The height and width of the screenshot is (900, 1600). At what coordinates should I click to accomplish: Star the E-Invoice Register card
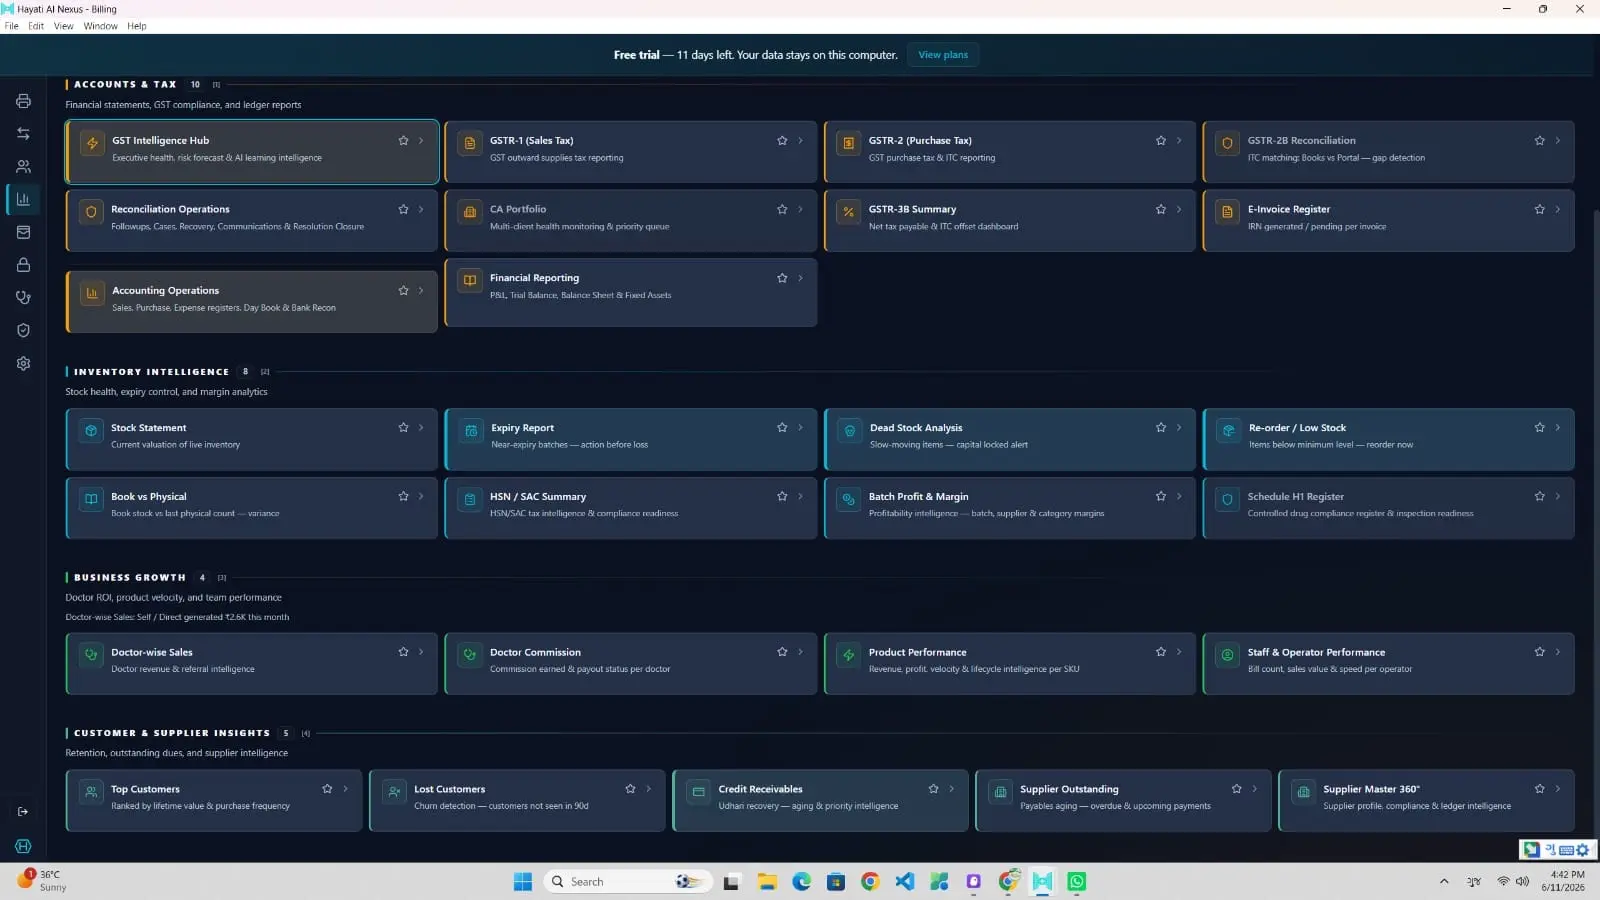(x=1540, y=209)
